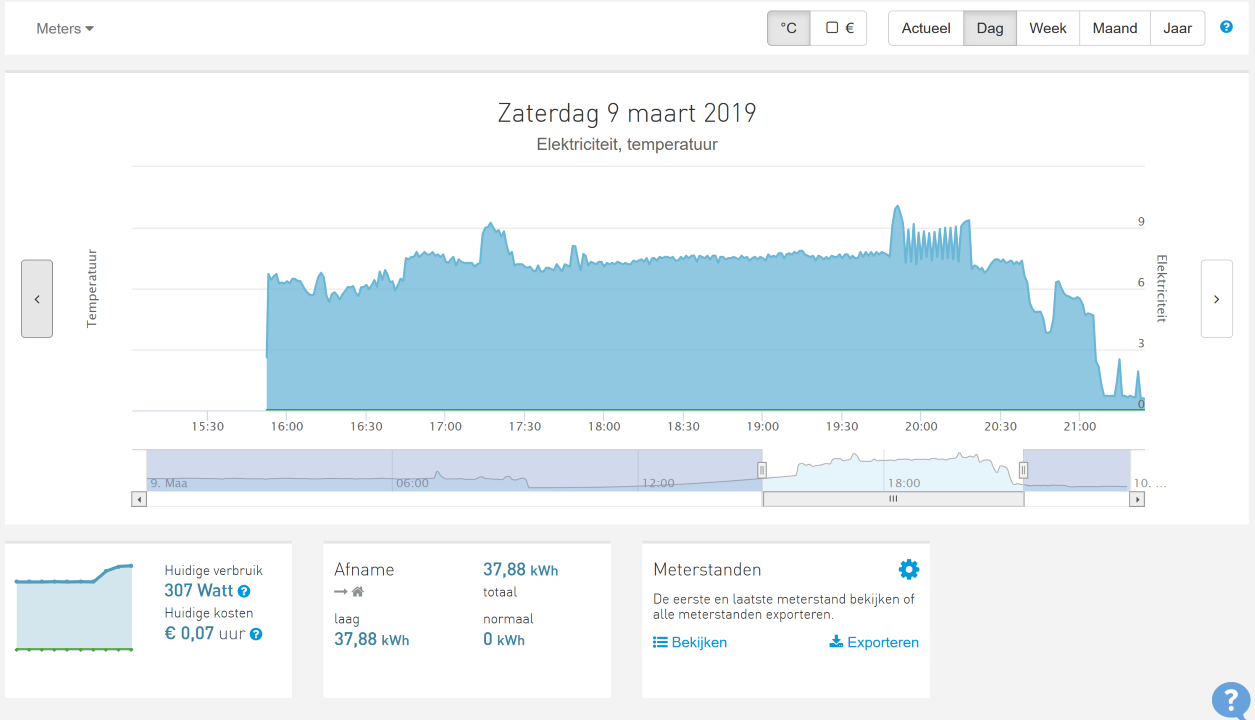Click the horizontal scrollbar thumb under navigator
The height and width of the screenshot is (720, 1255).
pos(892,499)
